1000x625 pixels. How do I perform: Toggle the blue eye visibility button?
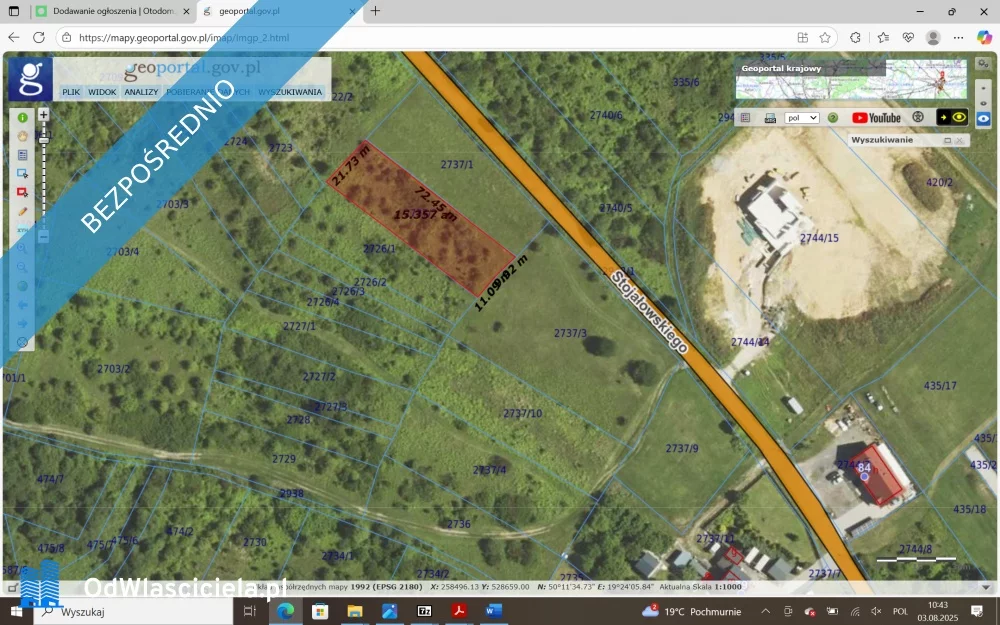983,119
